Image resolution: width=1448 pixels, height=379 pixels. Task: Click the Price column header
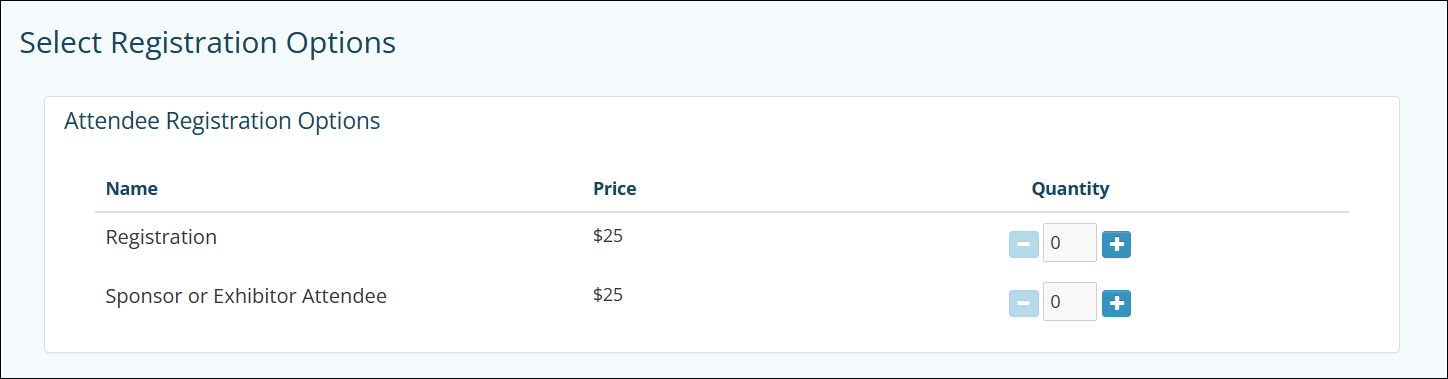[614, 188]
